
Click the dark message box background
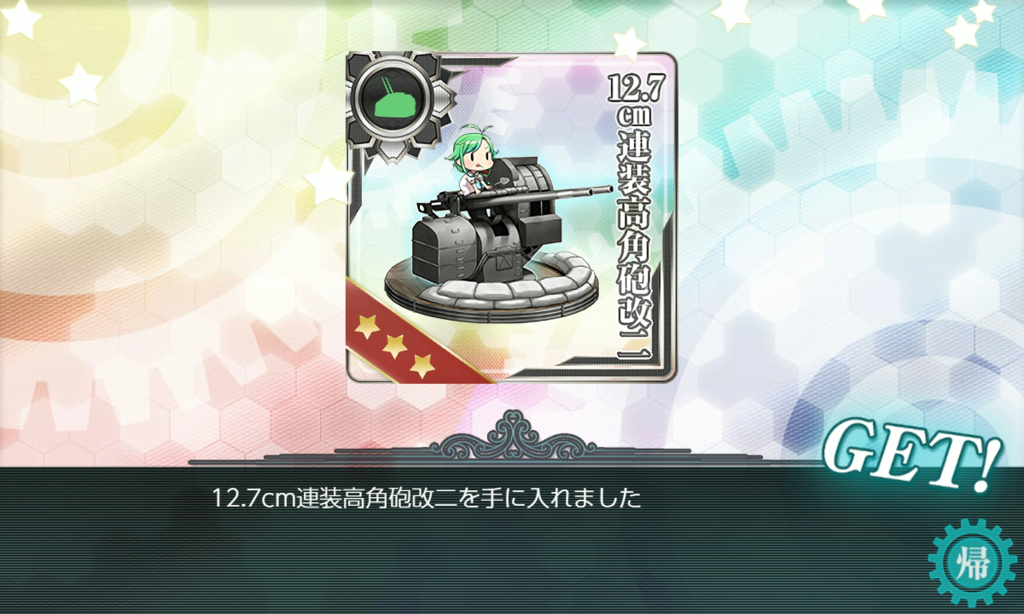[512, 540]
